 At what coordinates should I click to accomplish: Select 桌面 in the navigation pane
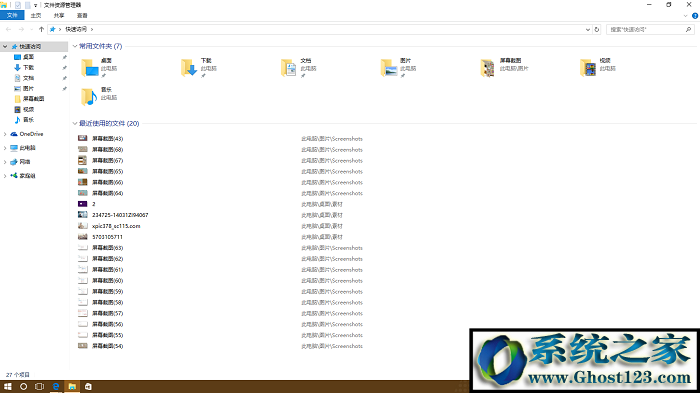pyautogui.click(x=28, y=57)
